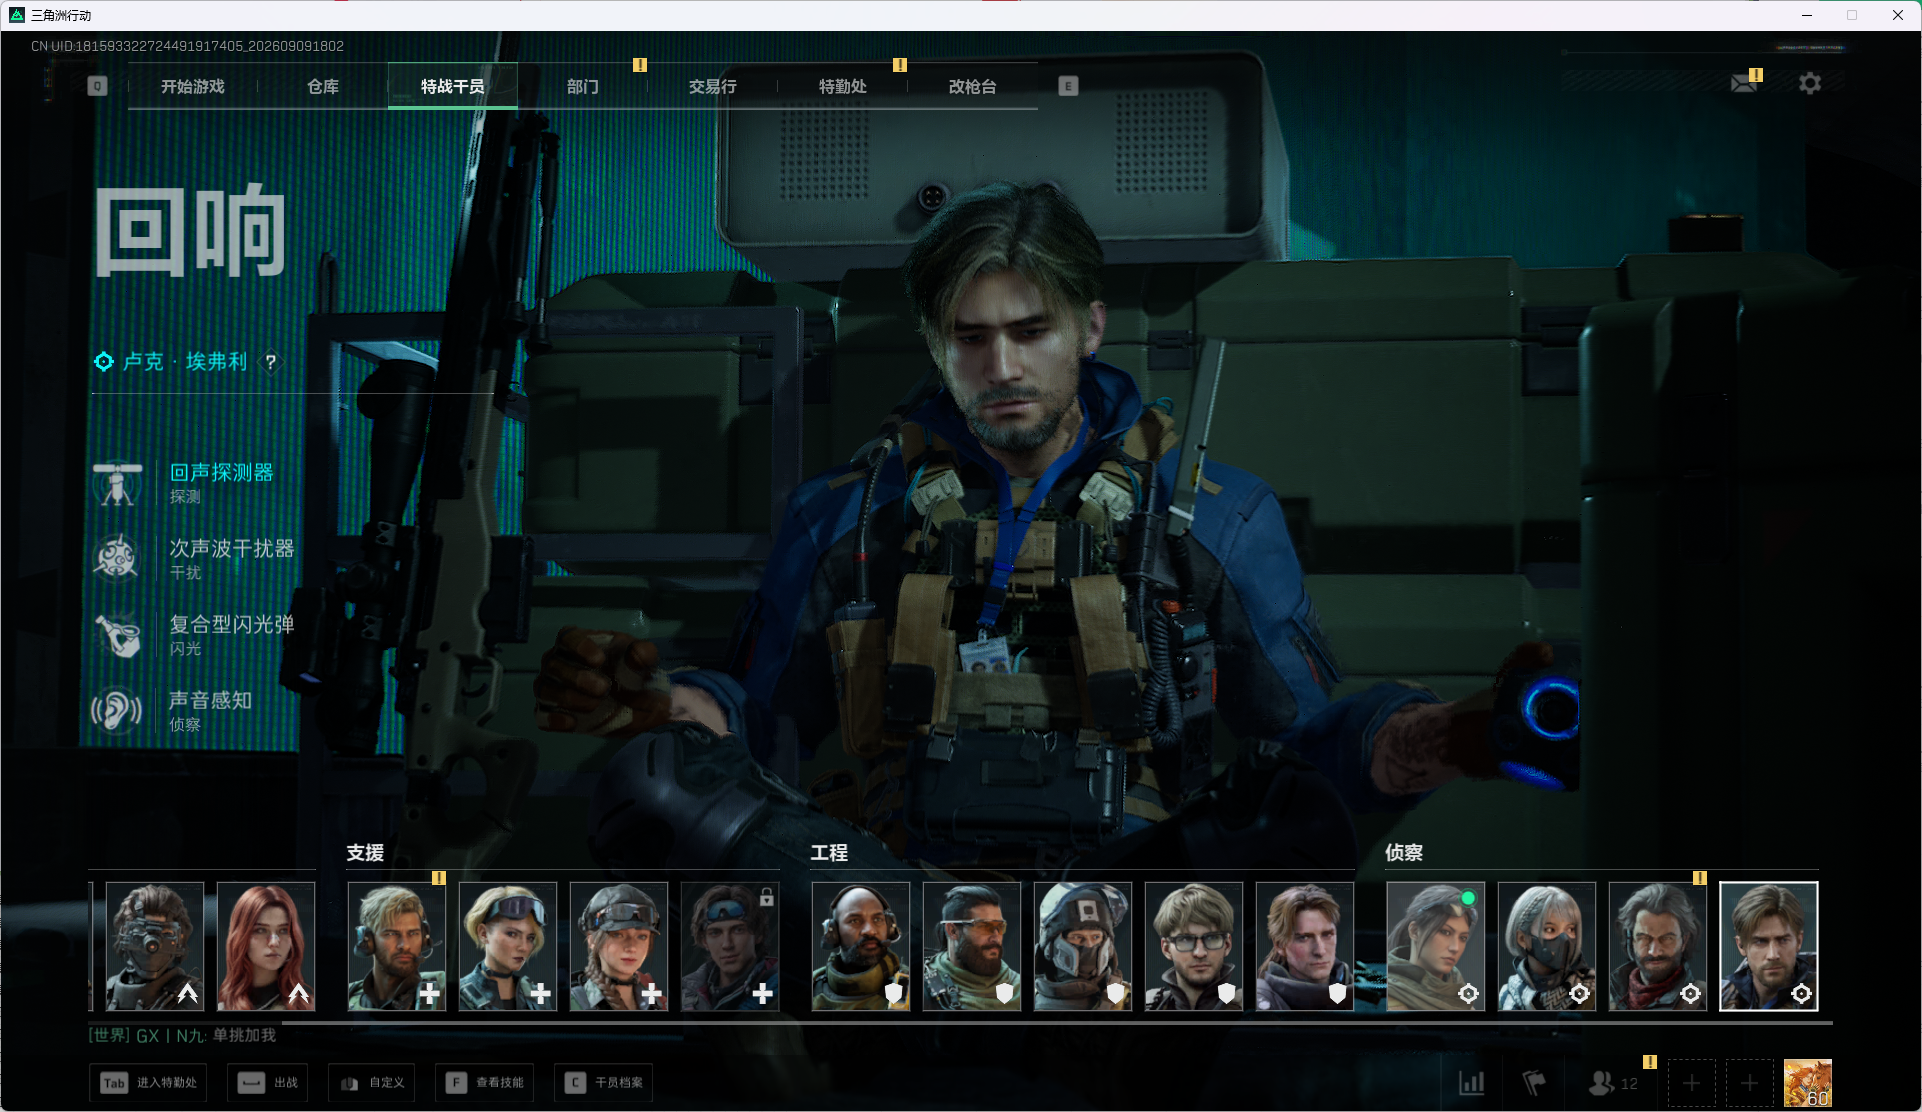Screen dimensions: 1922x1112
Task: Click the flag icon in bottom bar
Action: point(1534,1083)
